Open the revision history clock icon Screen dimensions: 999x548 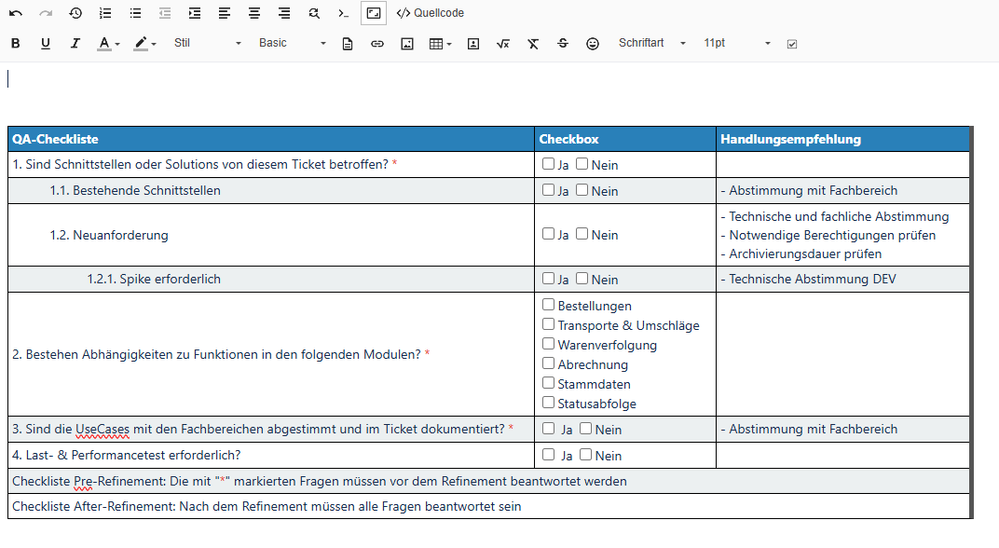[76, 13]
